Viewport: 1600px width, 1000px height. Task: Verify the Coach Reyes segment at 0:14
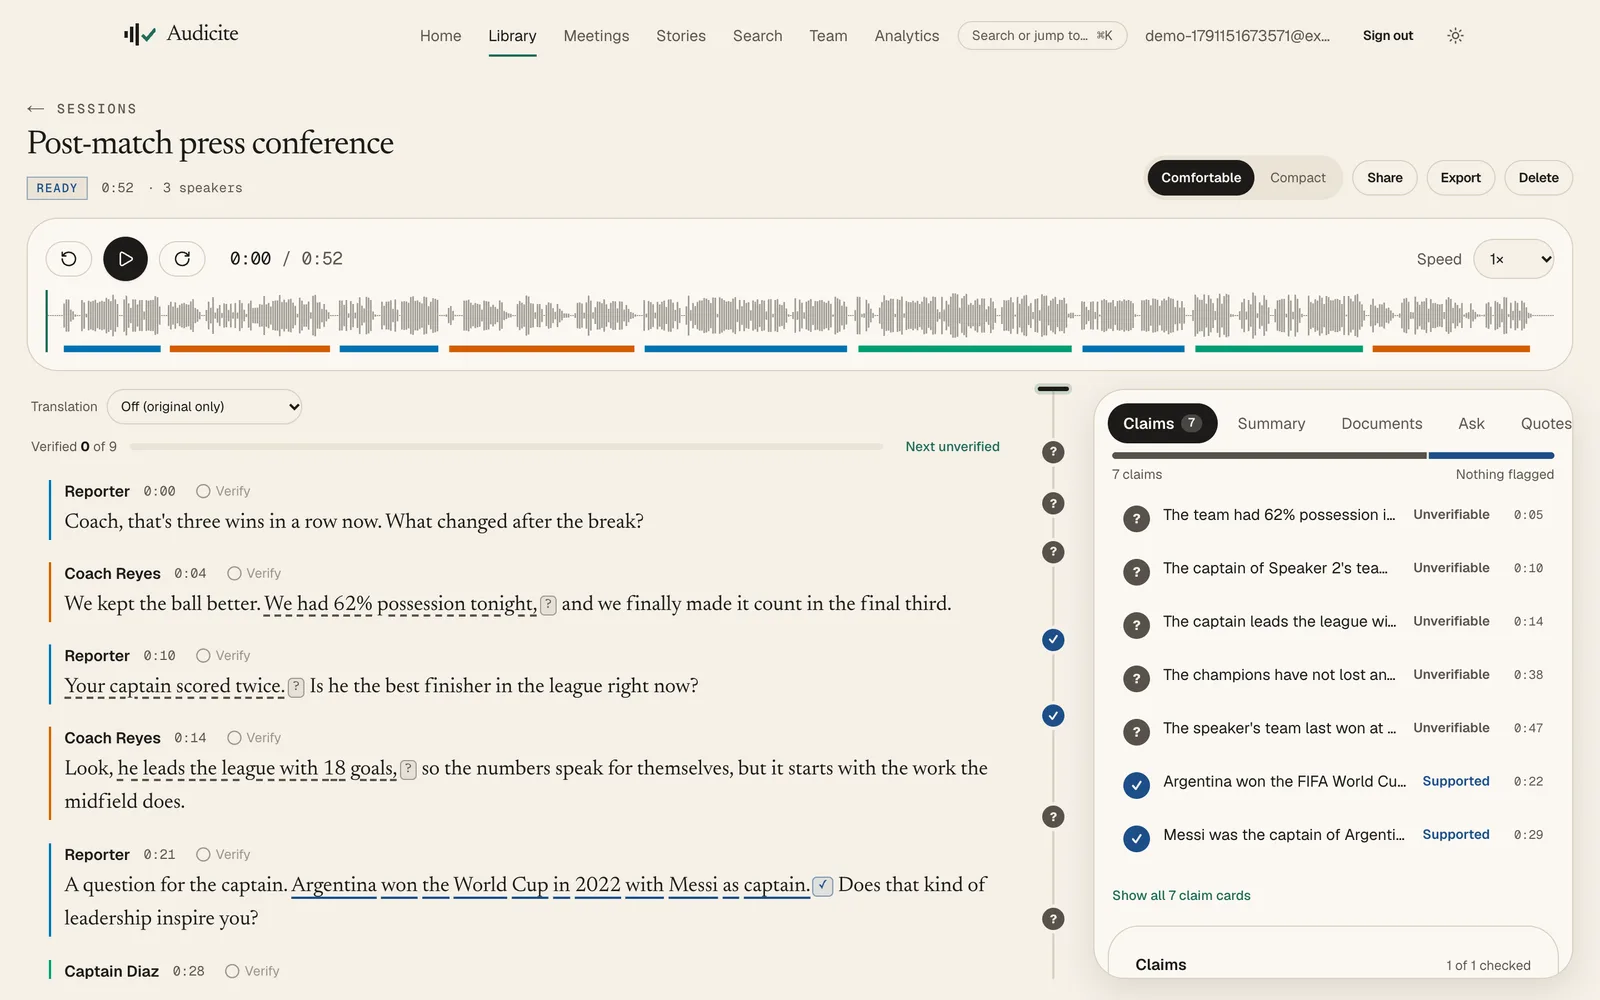pos(254,737)
